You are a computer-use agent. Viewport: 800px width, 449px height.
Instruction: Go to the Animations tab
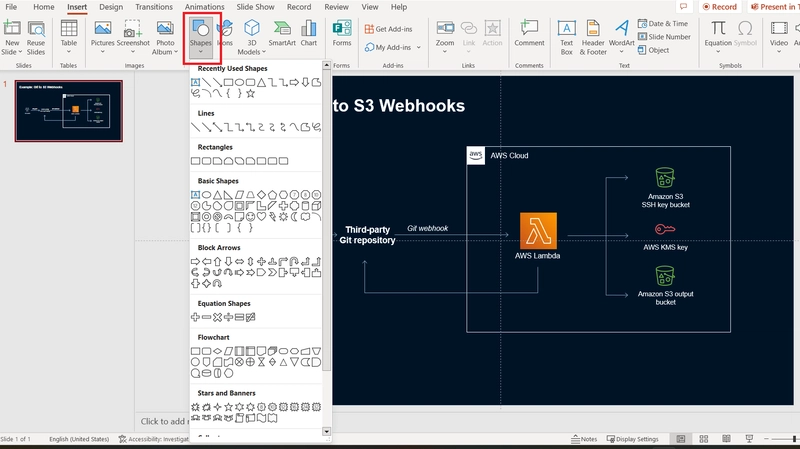204,7
